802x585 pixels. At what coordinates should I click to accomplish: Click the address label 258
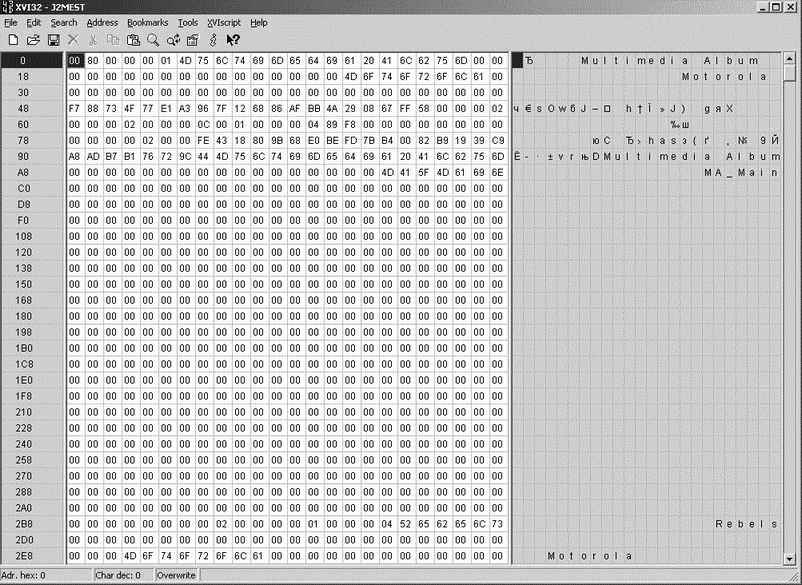[x=24, y=460]
